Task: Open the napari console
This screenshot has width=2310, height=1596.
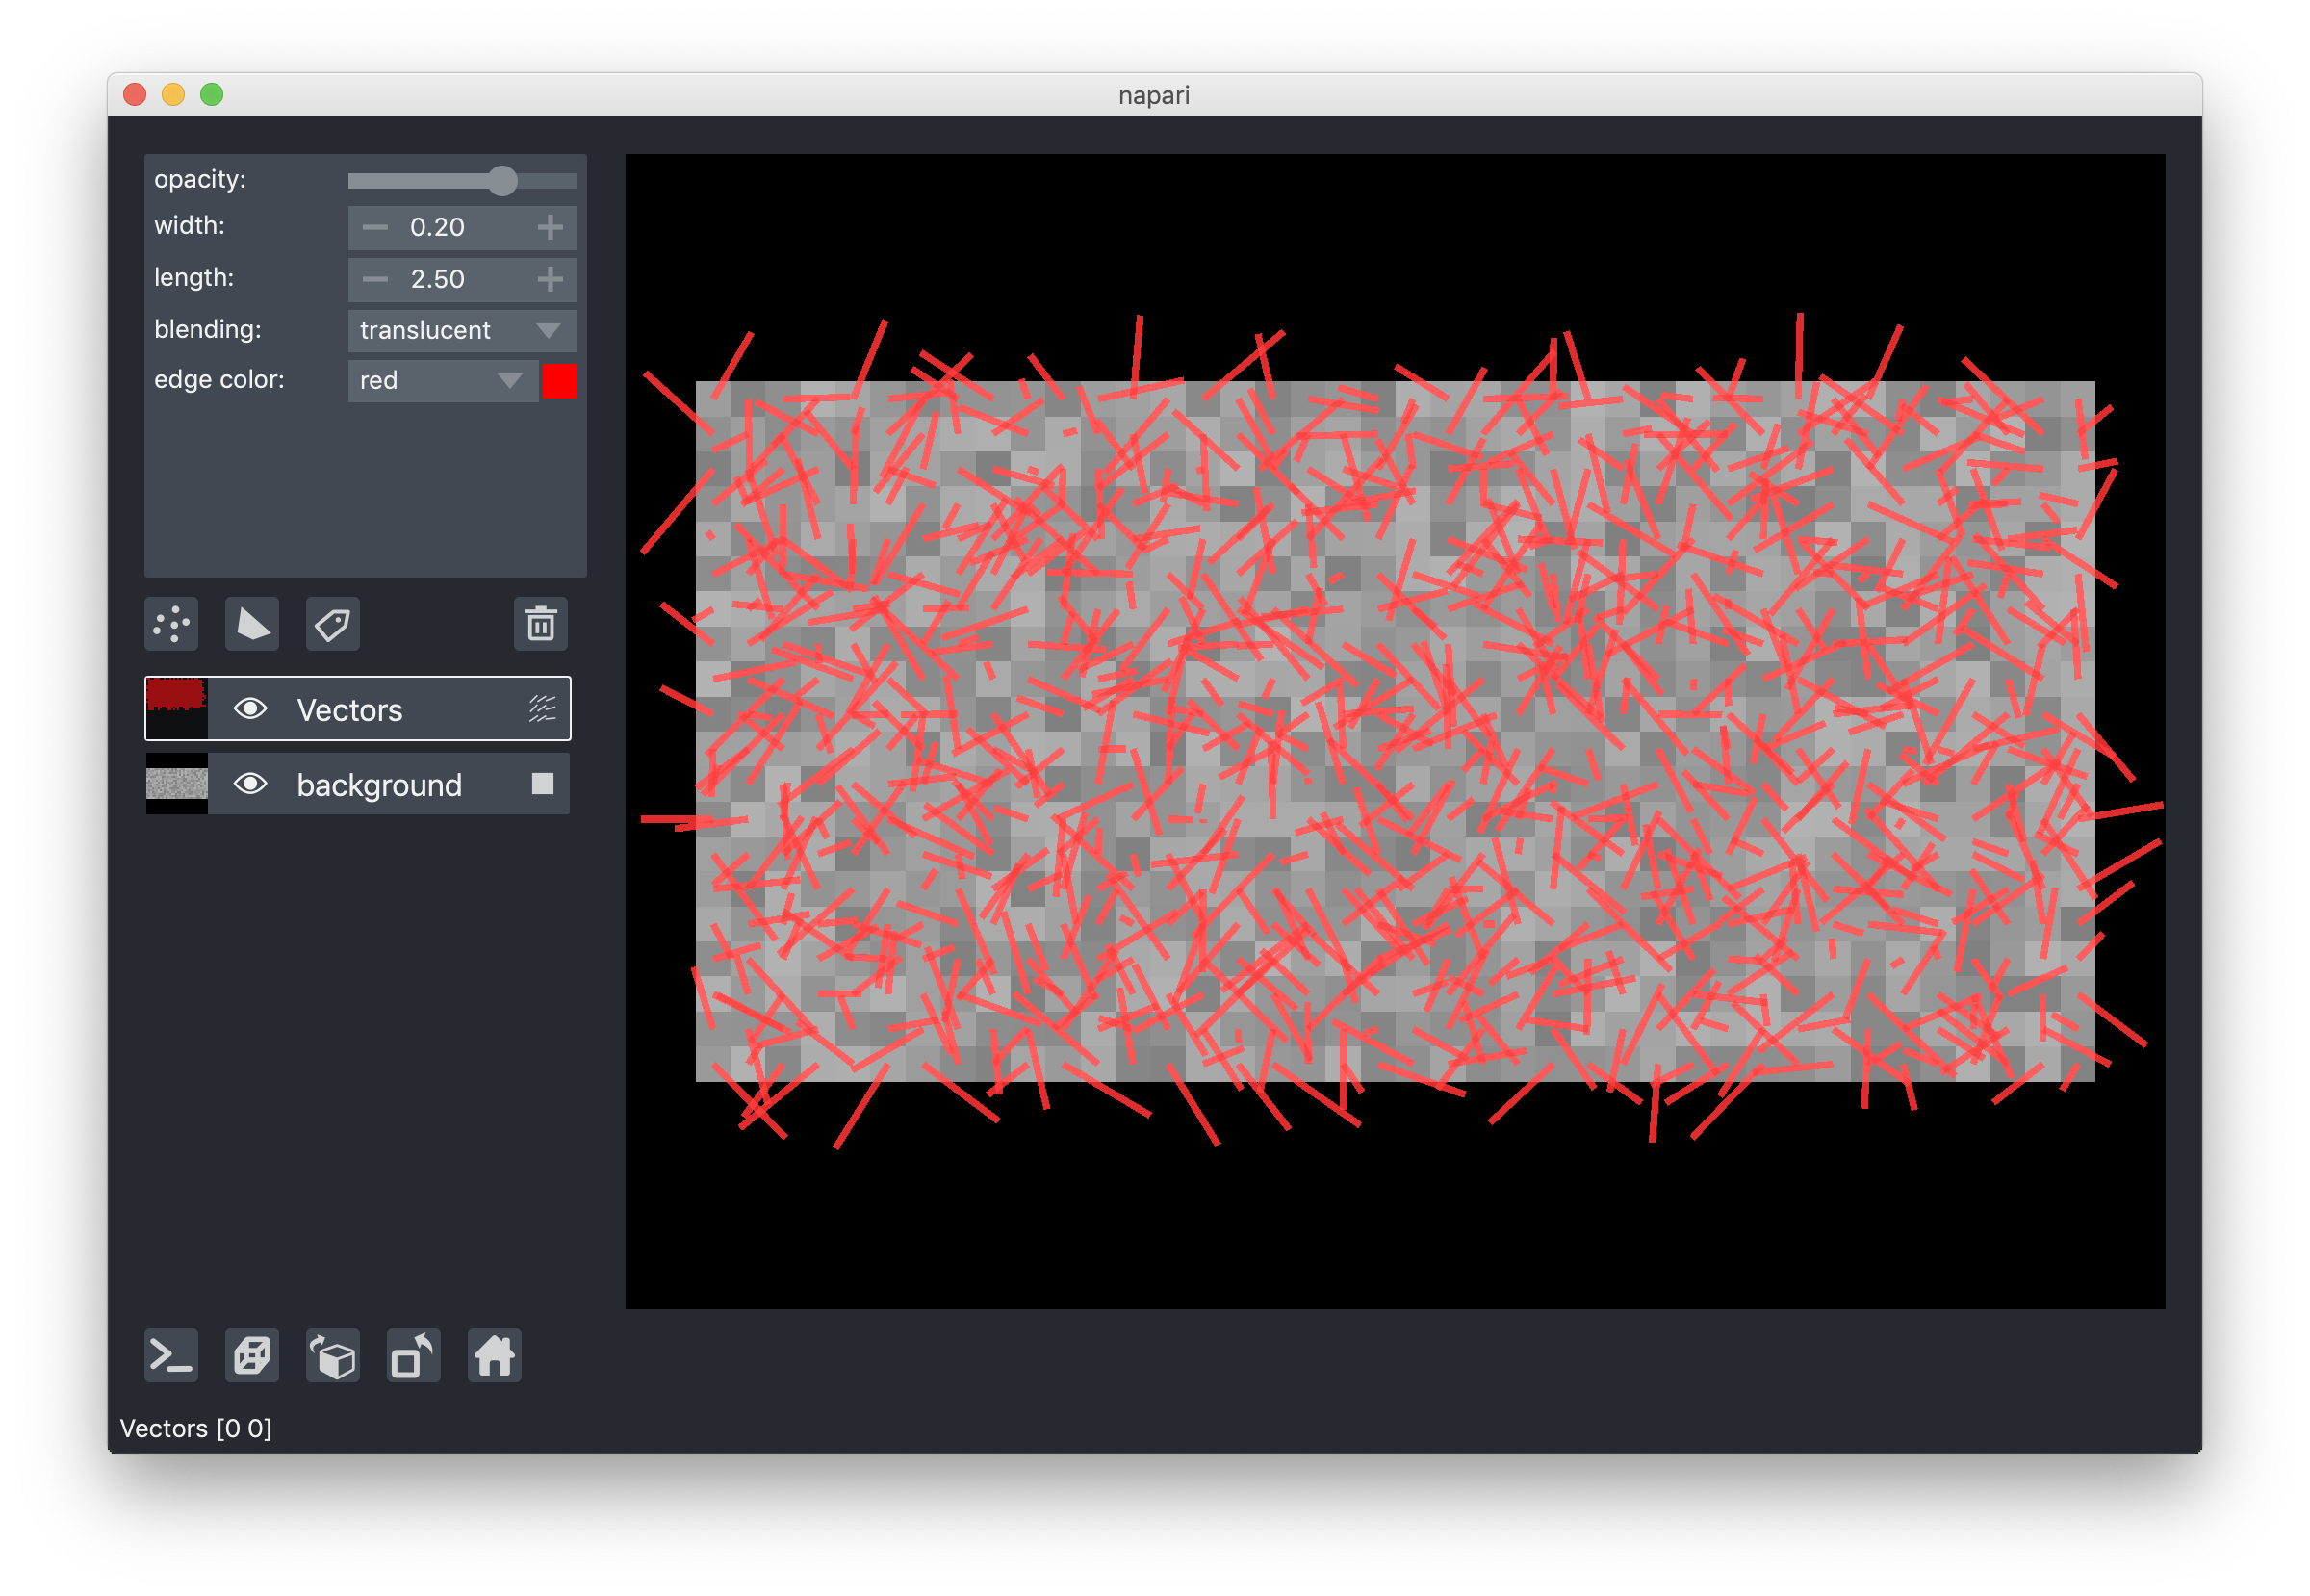Action: 170,1356
